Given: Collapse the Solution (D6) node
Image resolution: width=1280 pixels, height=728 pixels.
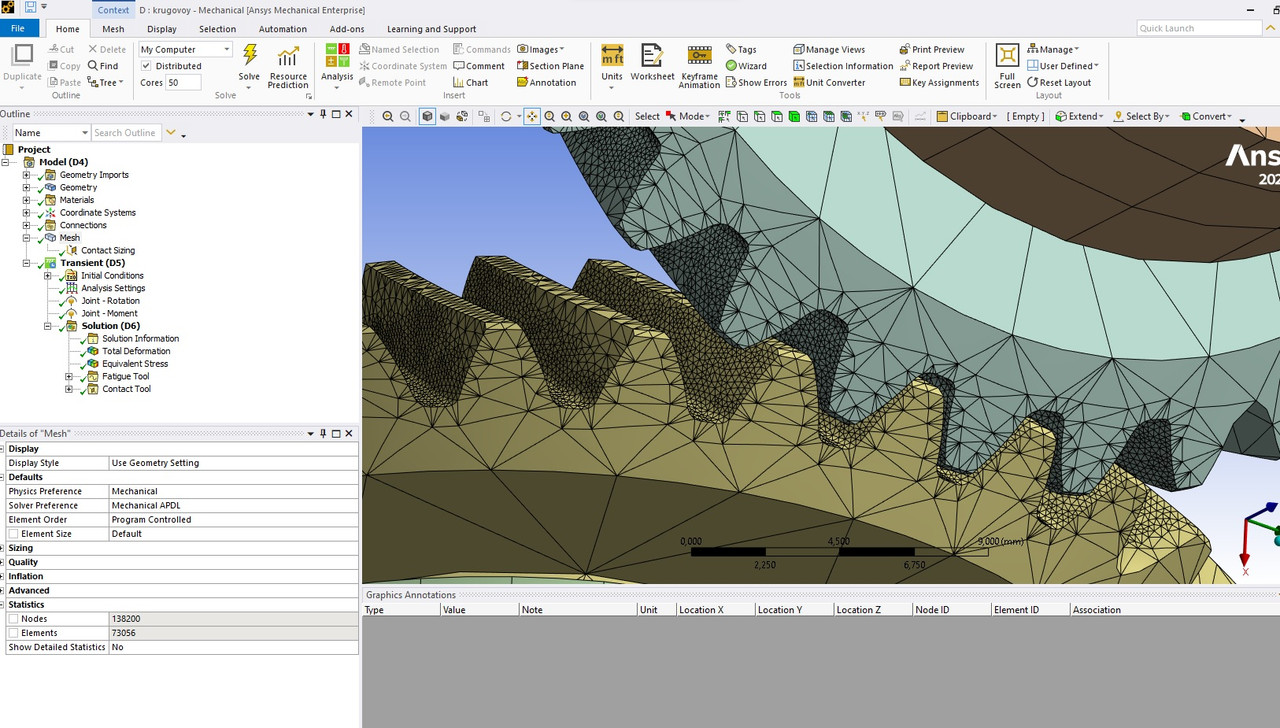Looking at the screenshot, I should point(47,326).
